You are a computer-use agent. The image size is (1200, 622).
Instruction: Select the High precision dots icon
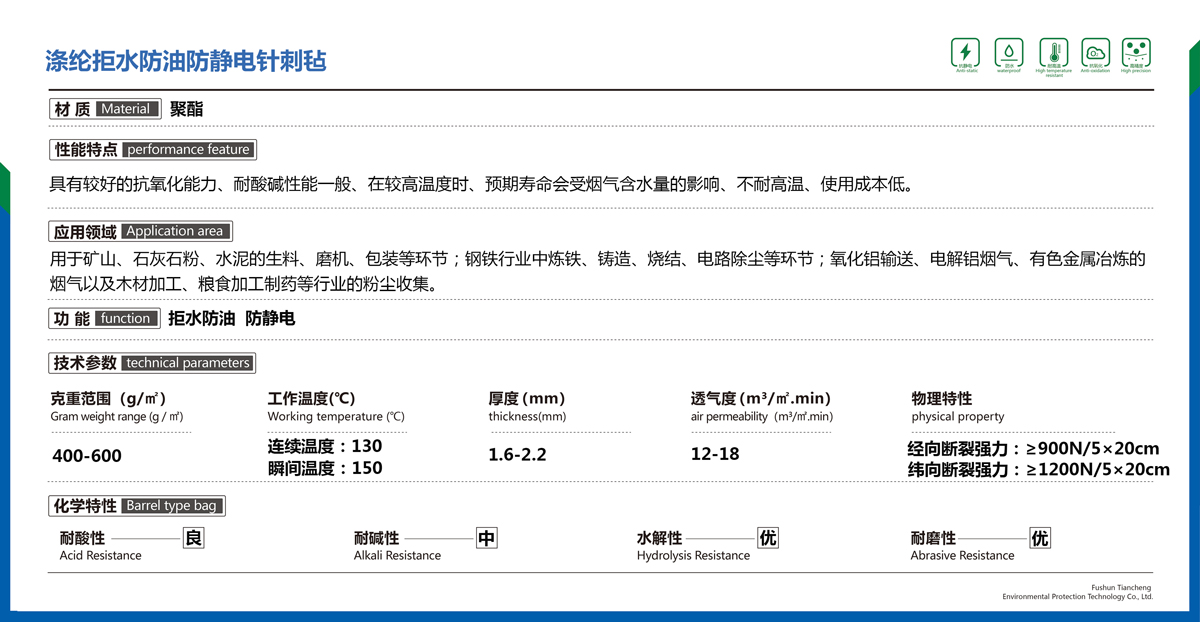point(1136,52)
